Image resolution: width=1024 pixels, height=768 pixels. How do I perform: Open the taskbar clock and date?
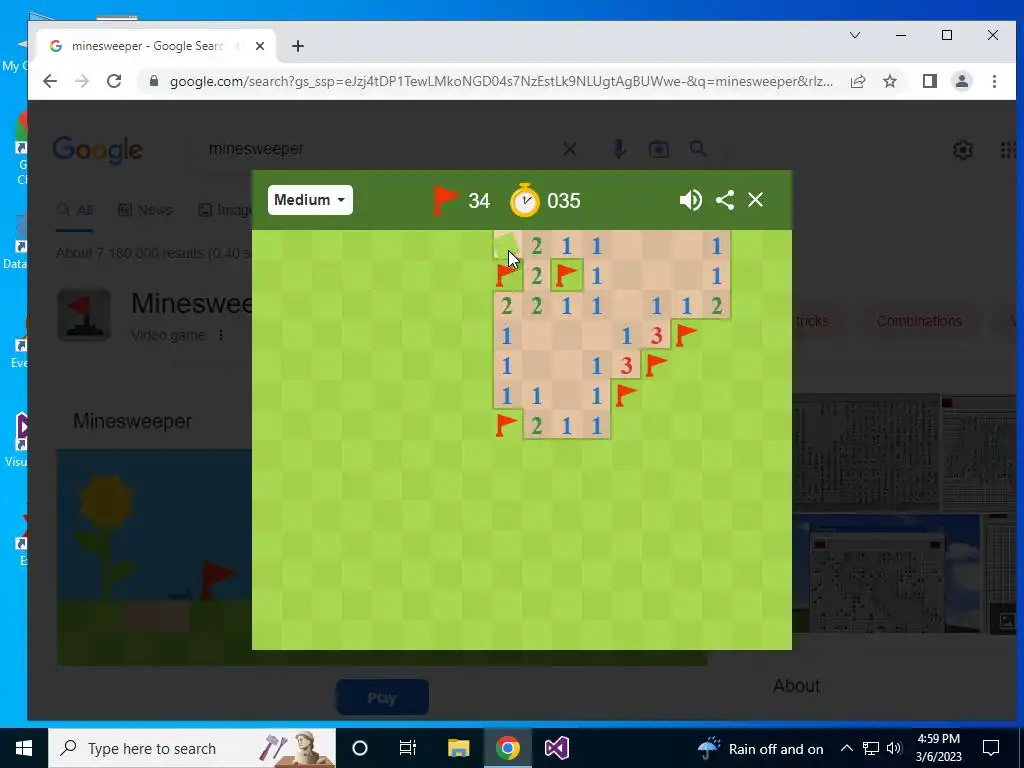938,748
